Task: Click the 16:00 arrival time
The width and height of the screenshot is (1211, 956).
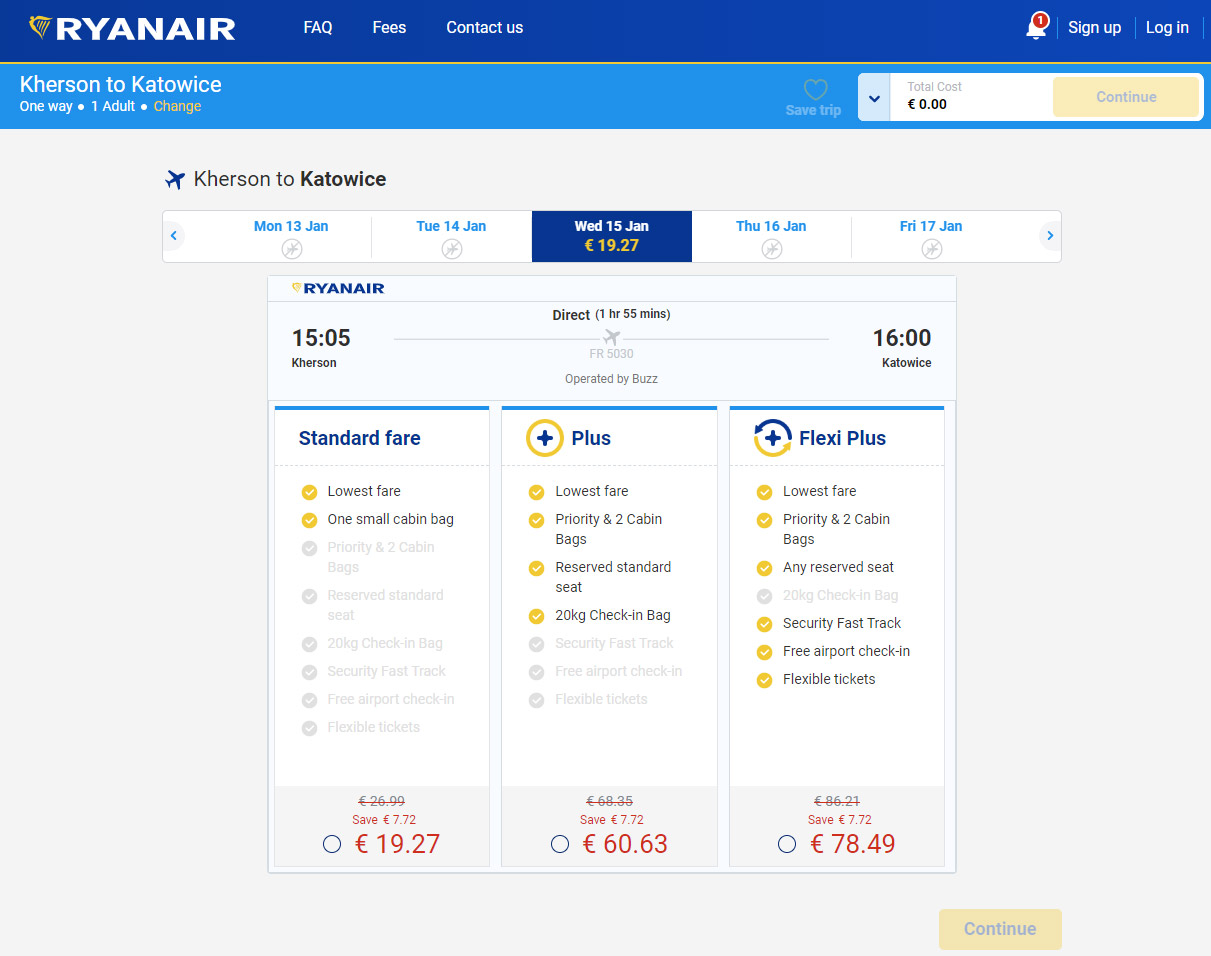Action: pyautogui.click(x=902, y=338)
